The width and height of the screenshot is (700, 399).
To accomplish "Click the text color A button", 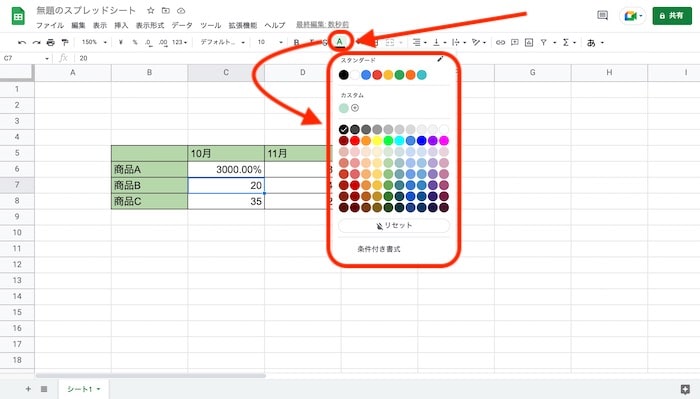I will [x=340, y=42].
